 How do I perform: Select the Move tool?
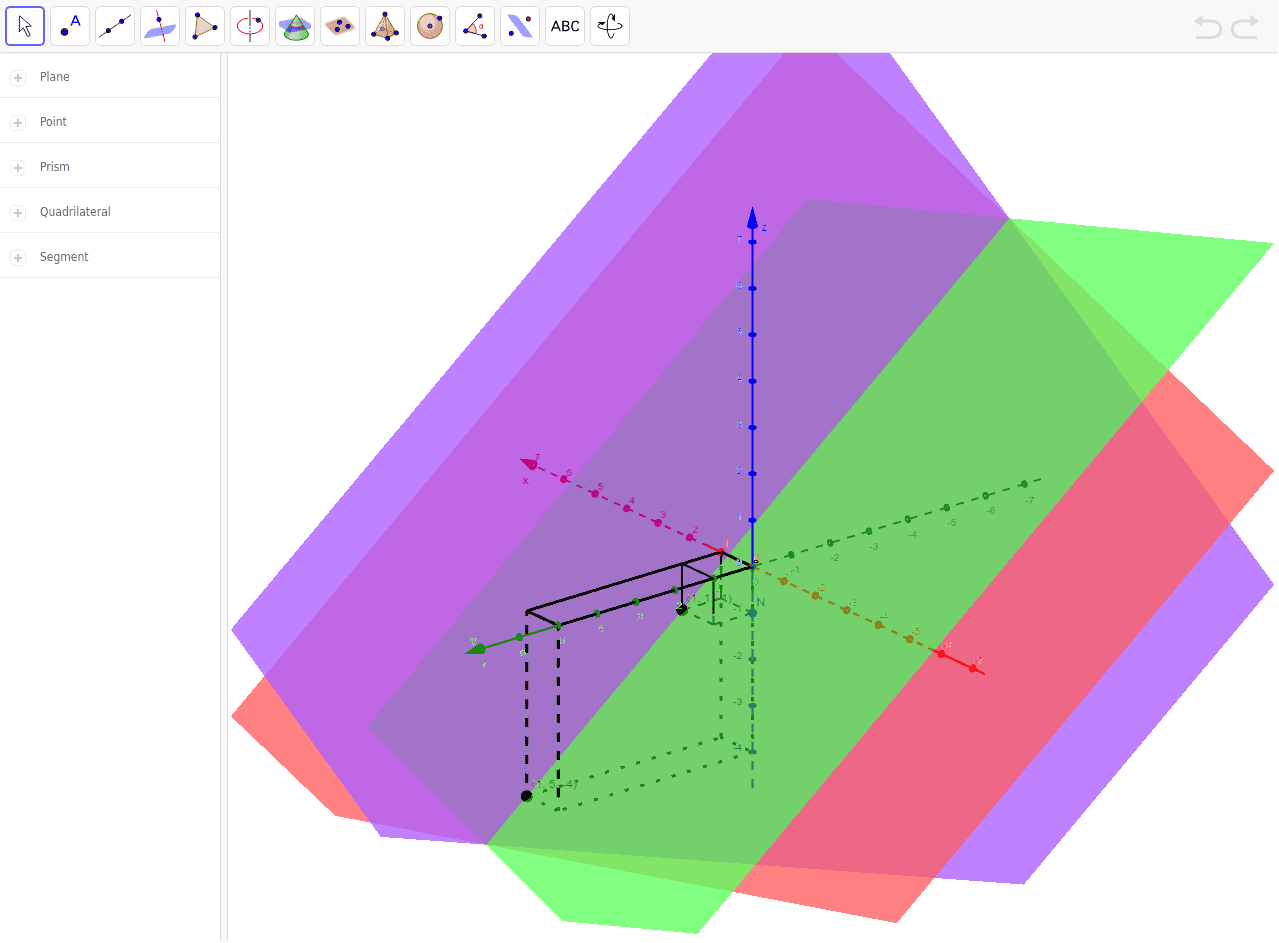tap(24, 25)
